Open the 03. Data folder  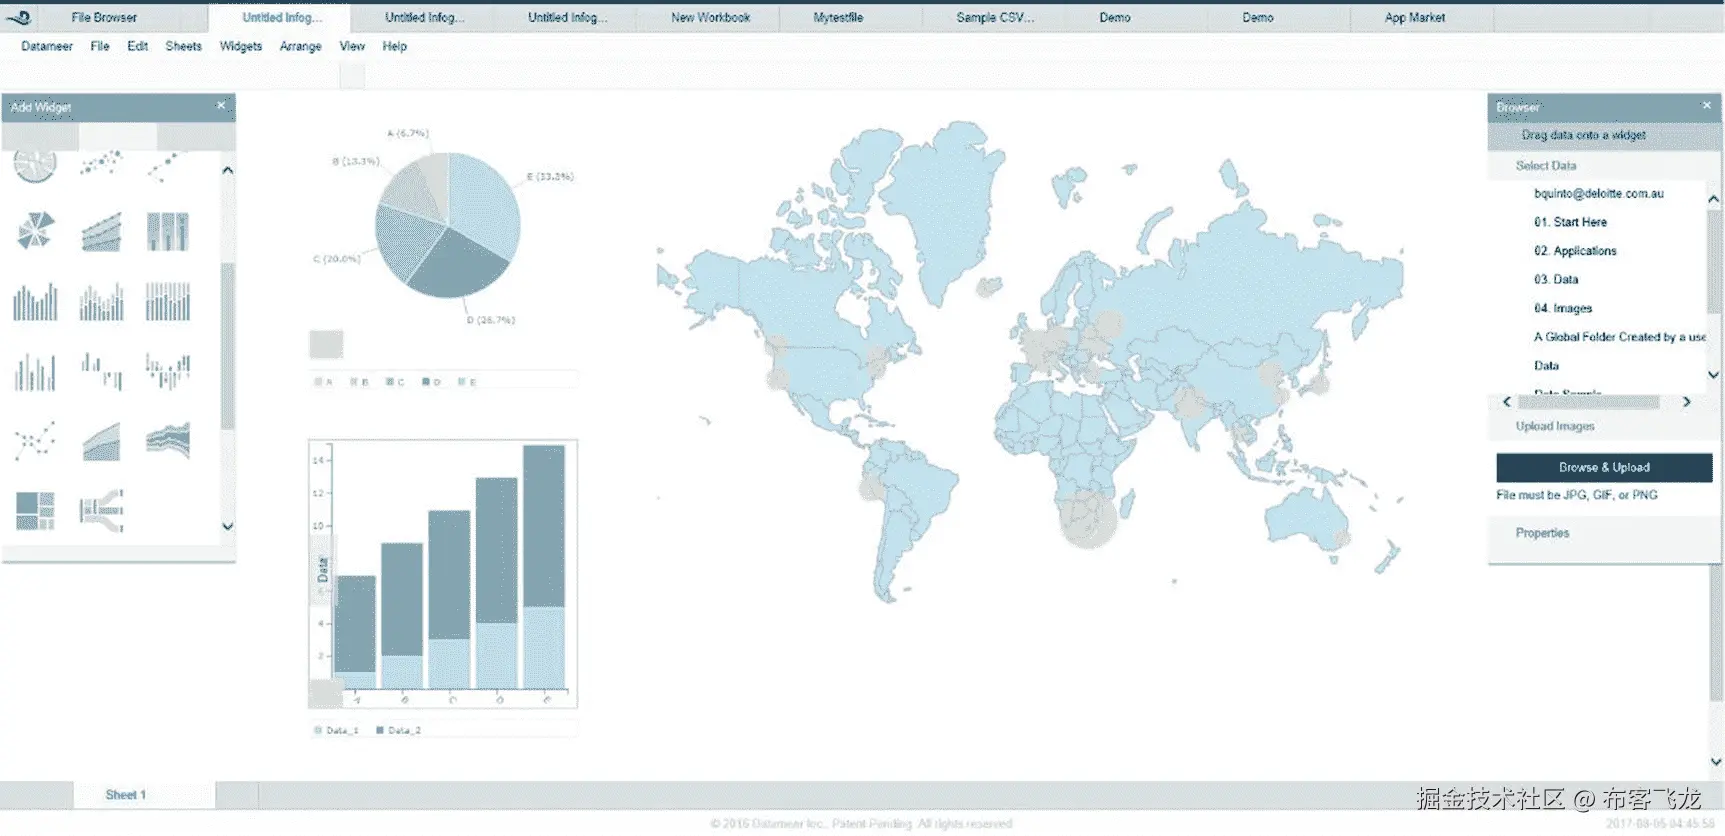(x=1556, y=280)
